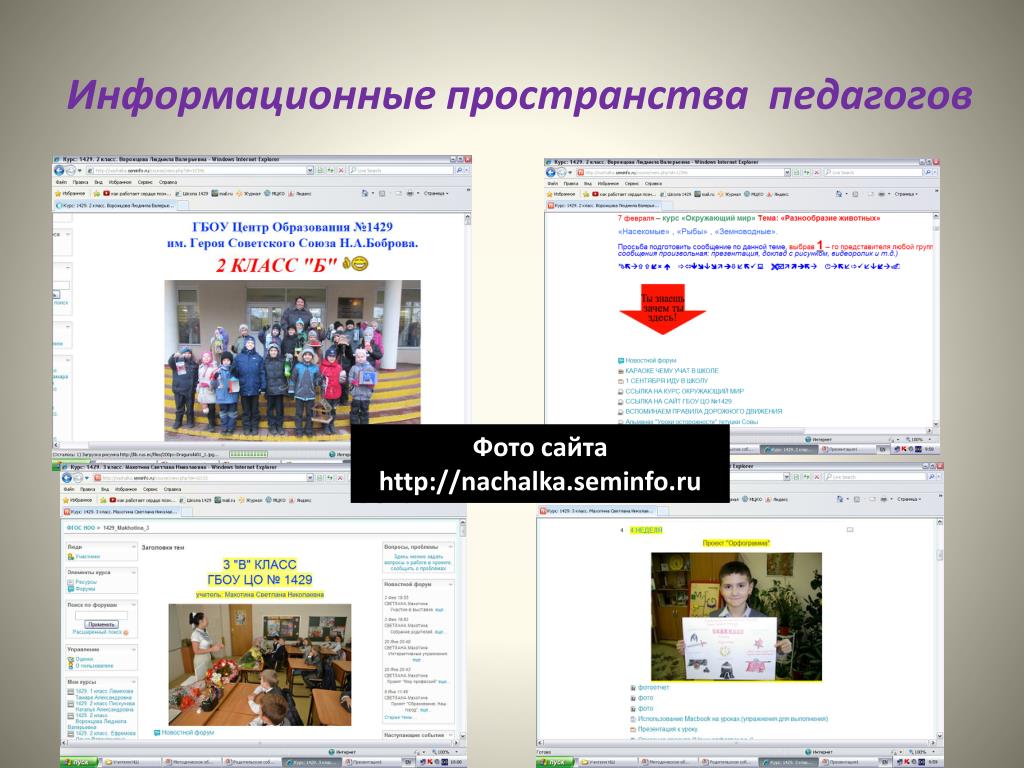Open Расширенный поиск link in bottom-left page
This screenshot has height=768, width=1024.
(97, 632)
